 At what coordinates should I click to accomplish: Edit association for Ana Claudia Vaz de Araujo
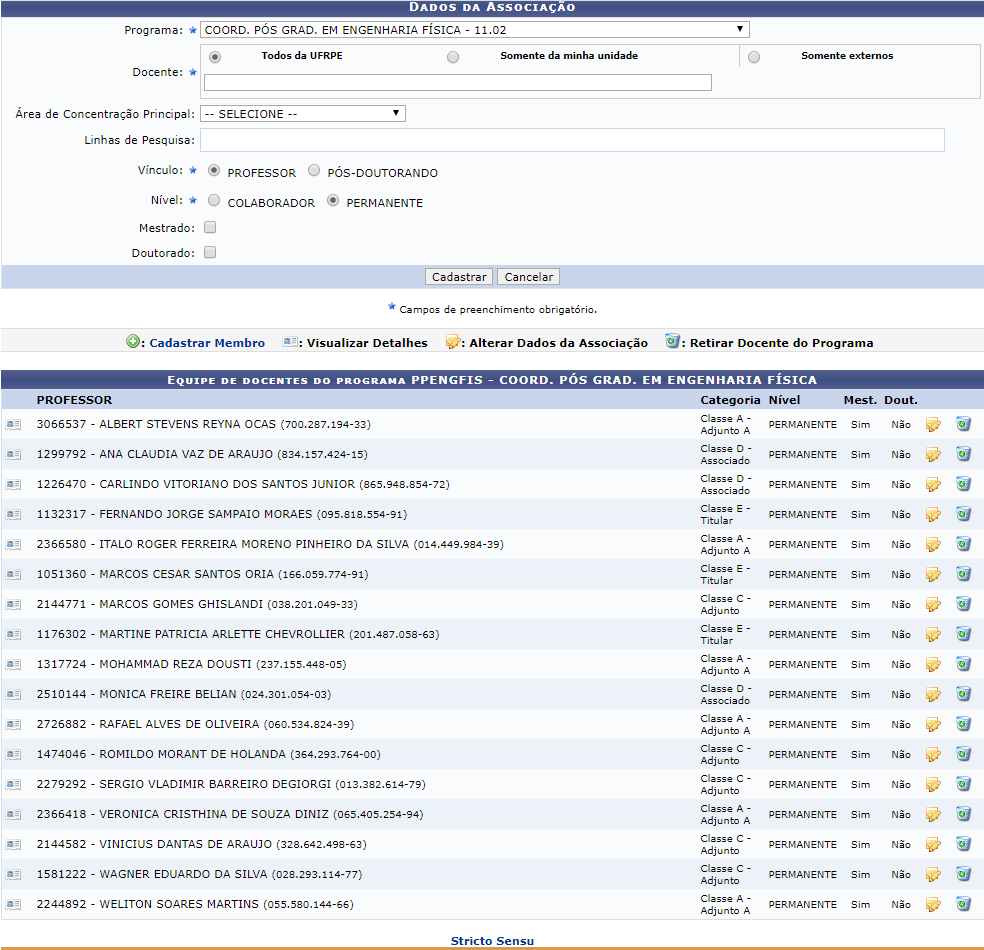[x=933, y=455]
